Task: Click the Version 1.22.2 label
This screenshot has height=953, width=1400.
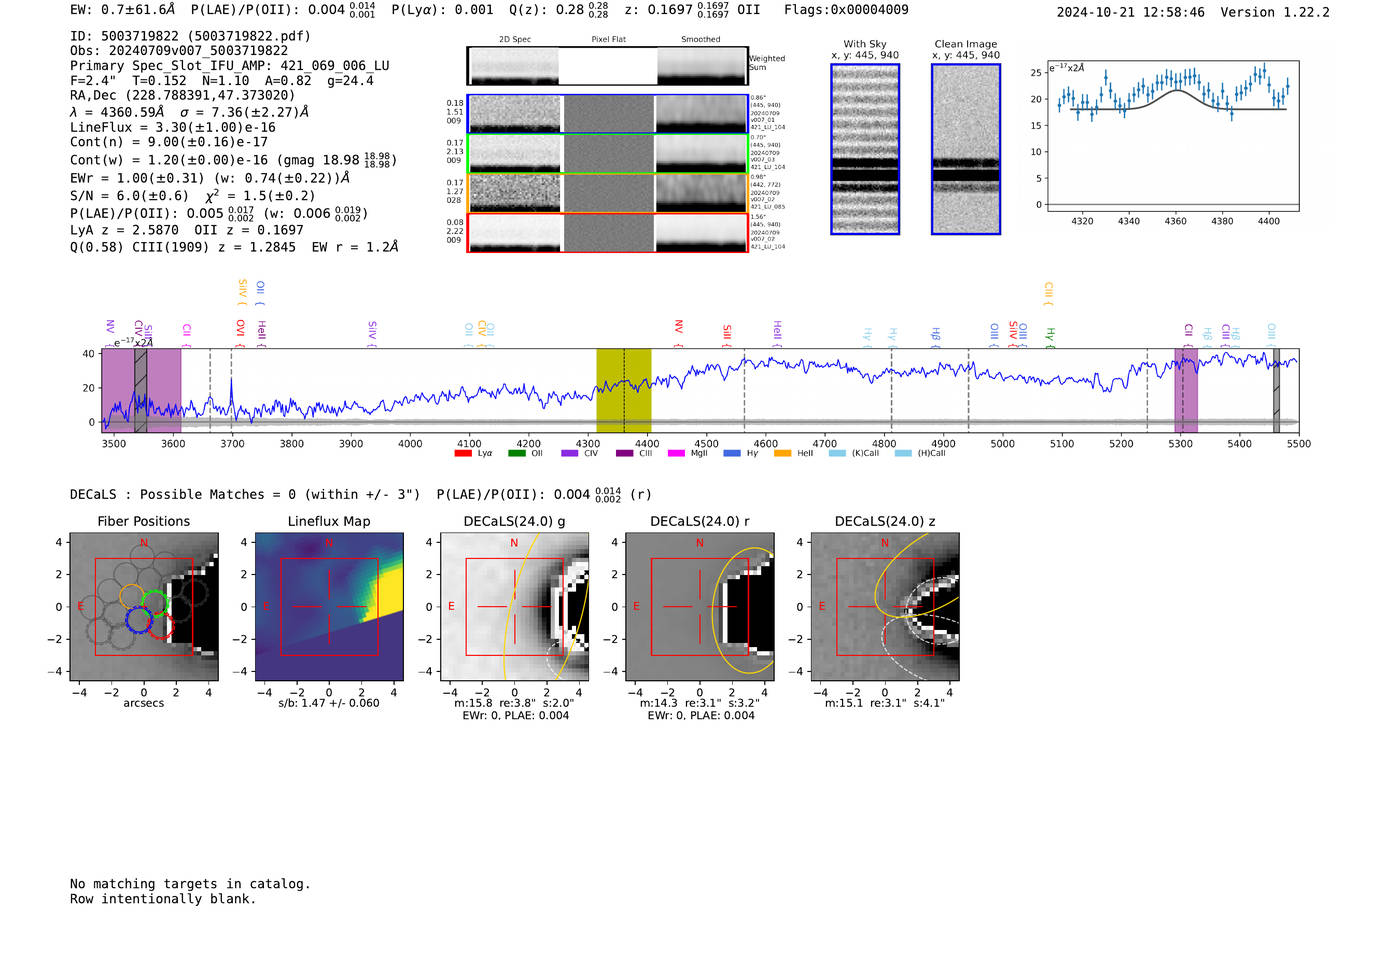Action: coord(1275,12)
